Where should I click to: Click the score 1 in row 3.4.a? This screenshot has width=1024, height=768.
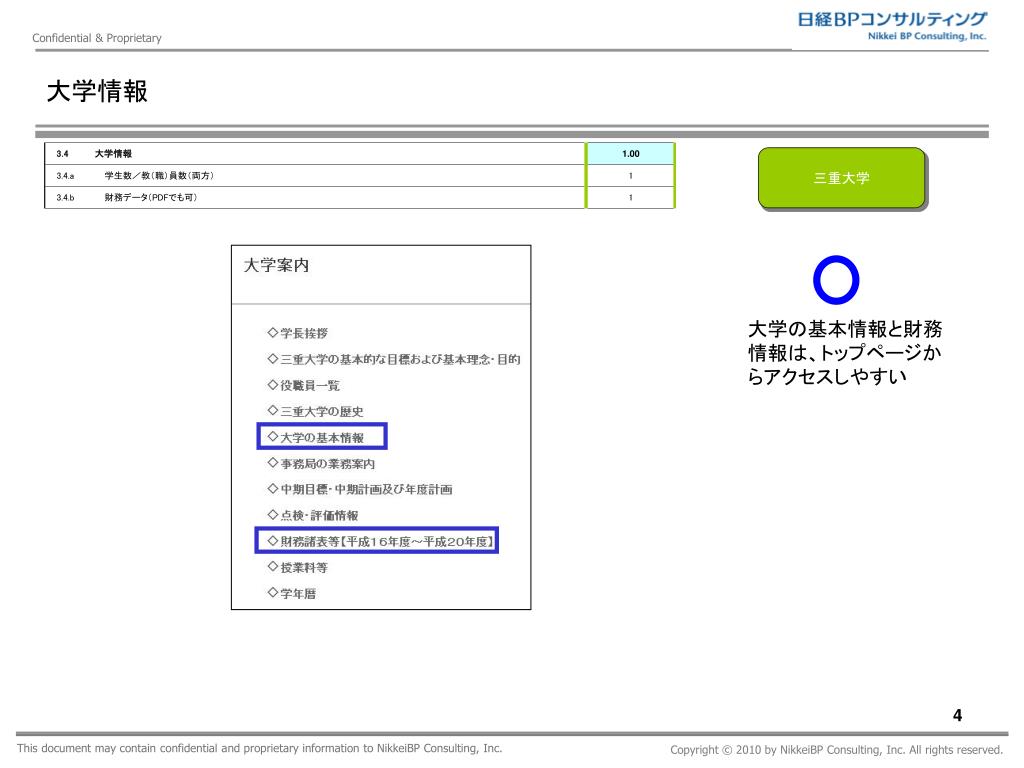(631, 176)
